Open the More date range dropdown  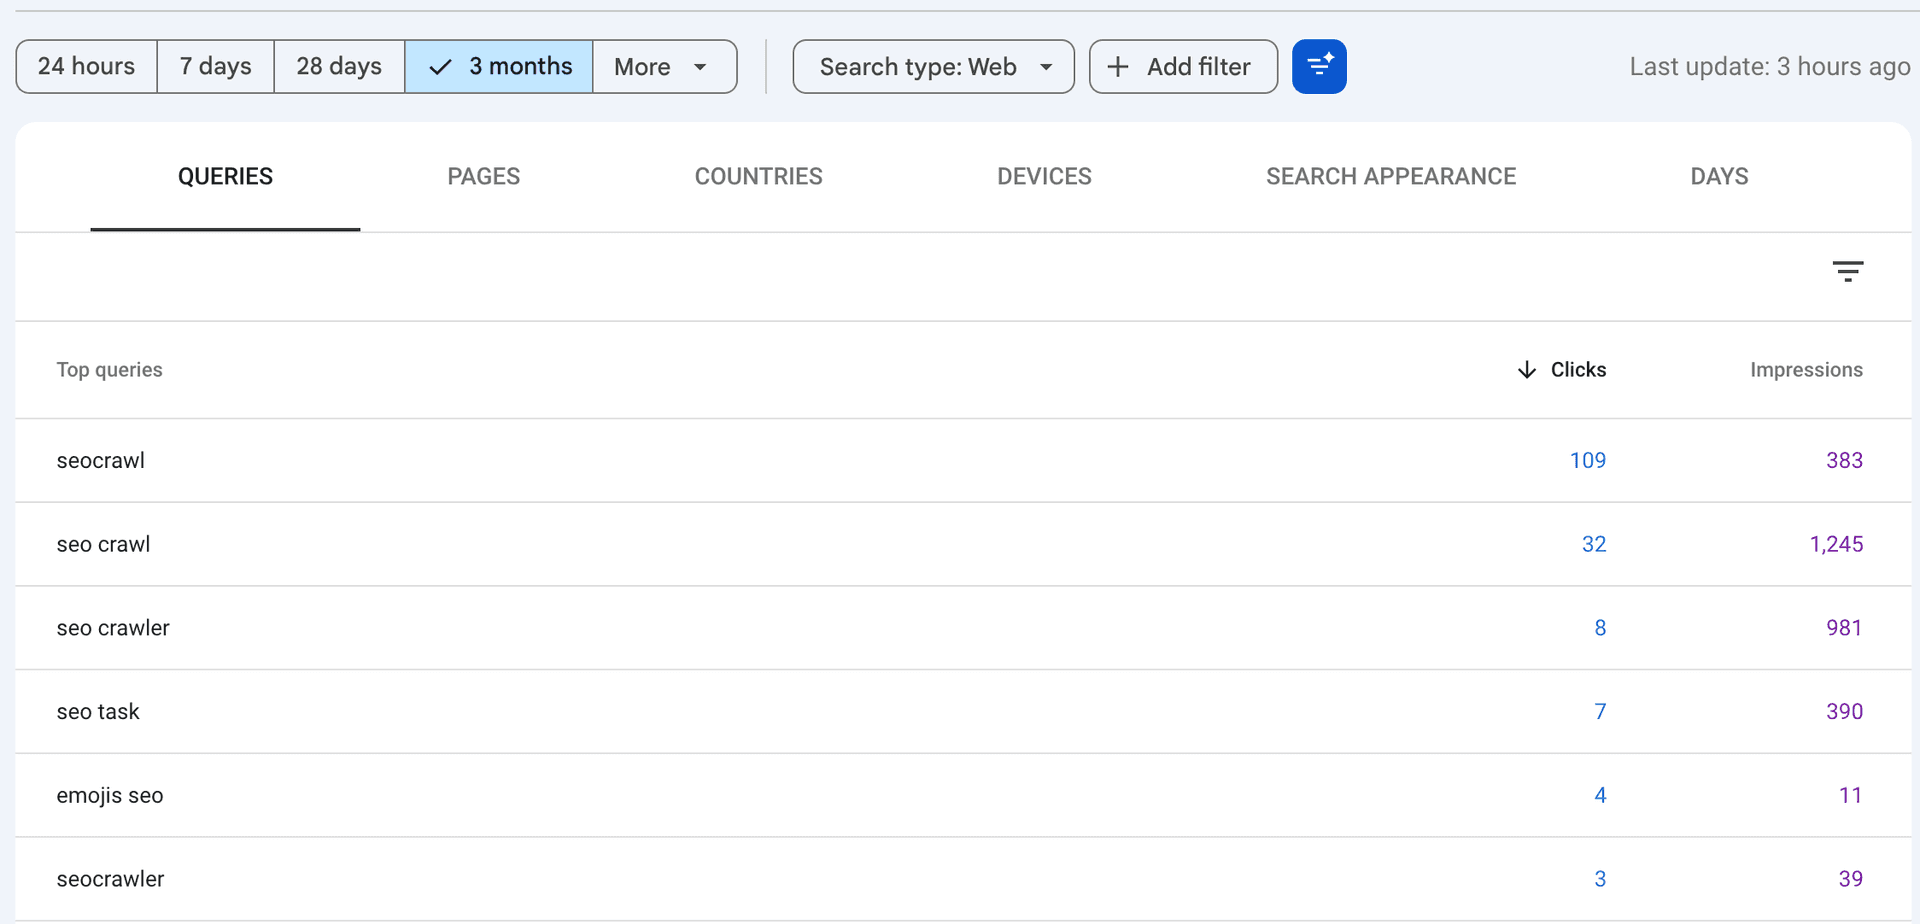coord(665,67)
